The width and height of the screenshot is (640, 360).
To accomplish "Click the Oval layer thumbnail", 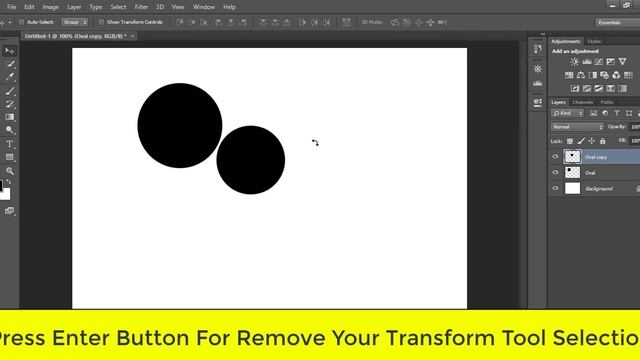I will pos(572,172).
